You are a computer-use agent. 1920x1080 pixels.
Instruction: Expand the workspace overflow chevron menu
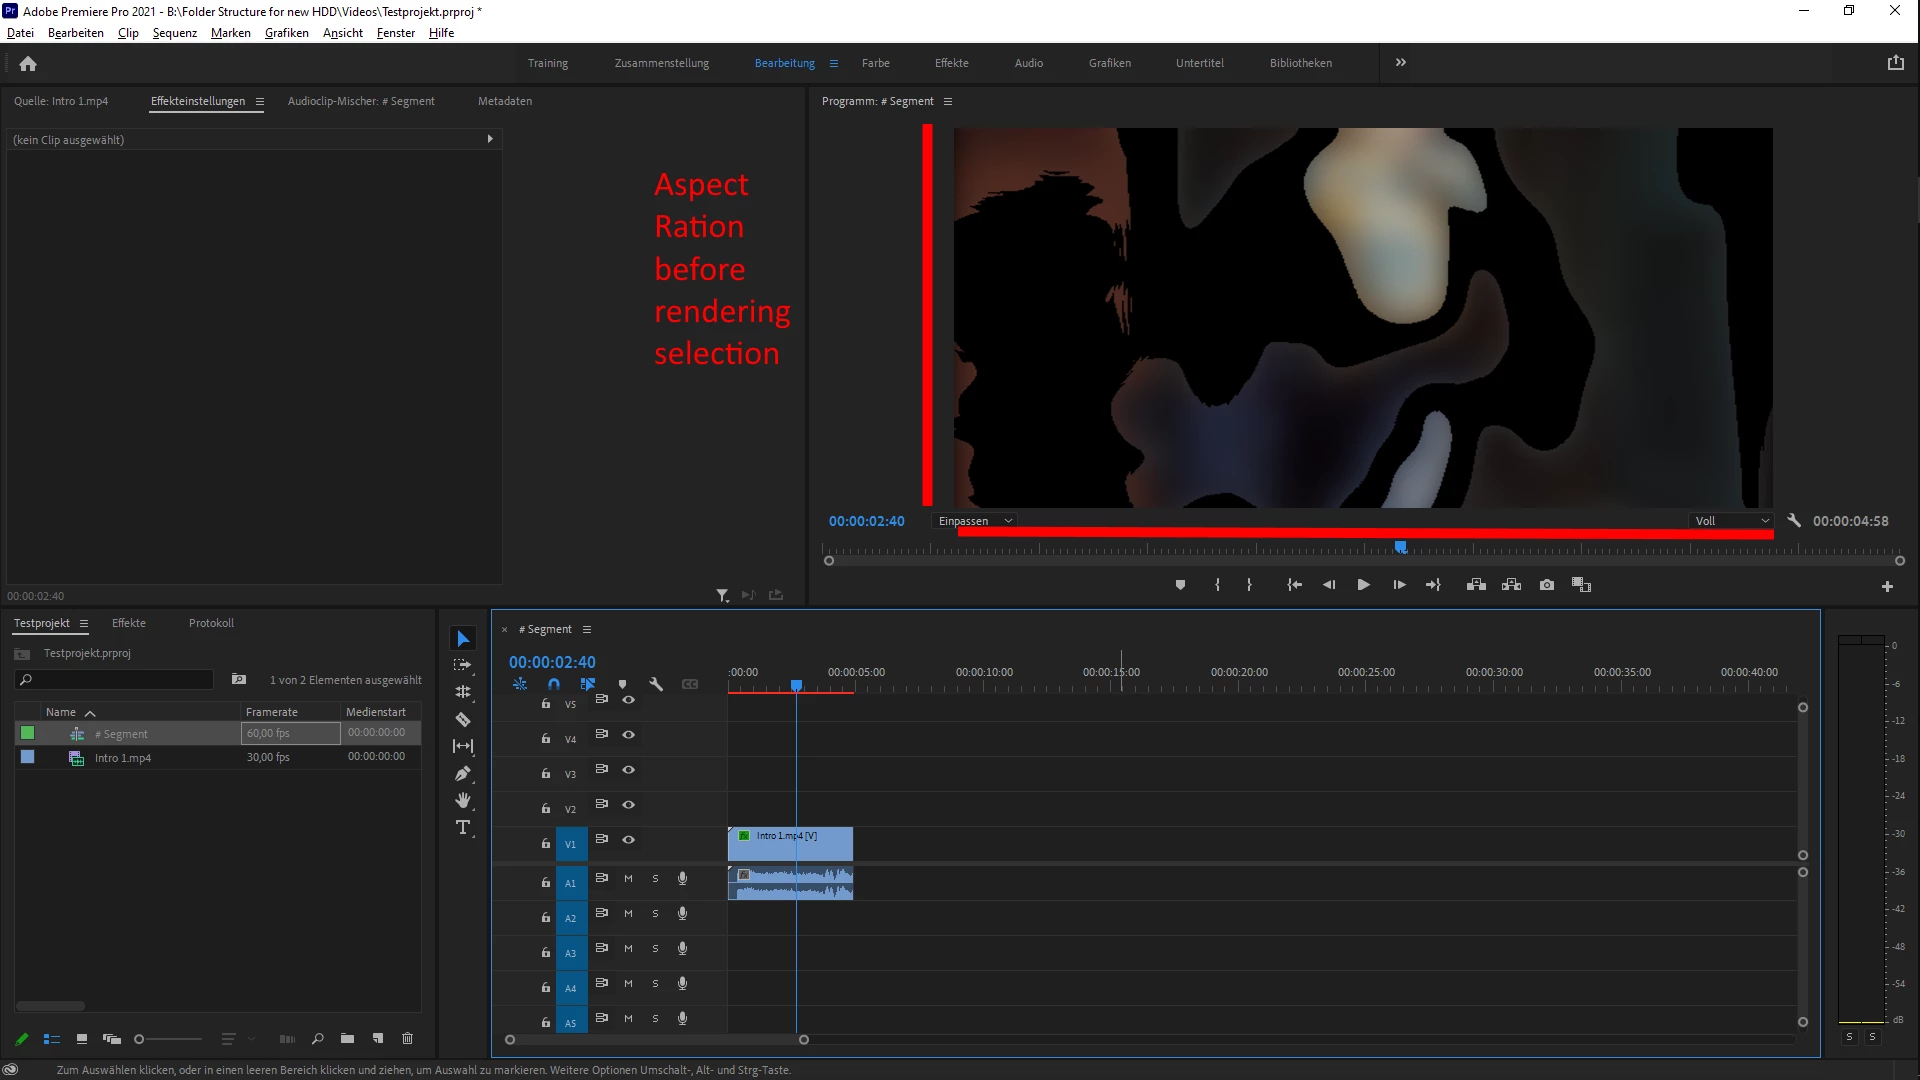(x=1401, y=62)
